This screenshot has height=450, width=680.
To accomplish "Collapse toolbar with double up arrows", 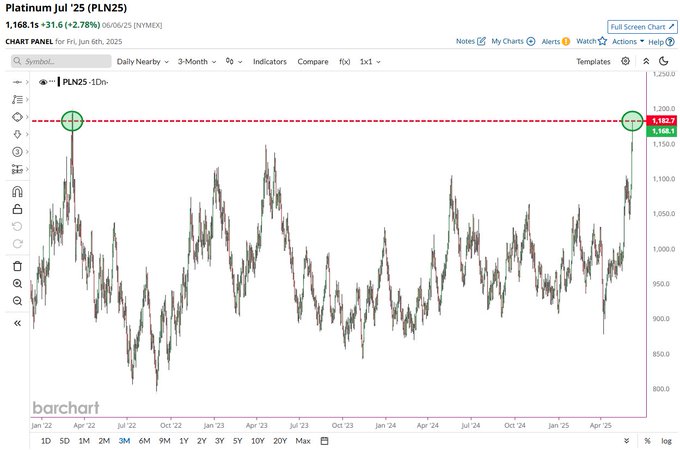I will tap(646, 61).
